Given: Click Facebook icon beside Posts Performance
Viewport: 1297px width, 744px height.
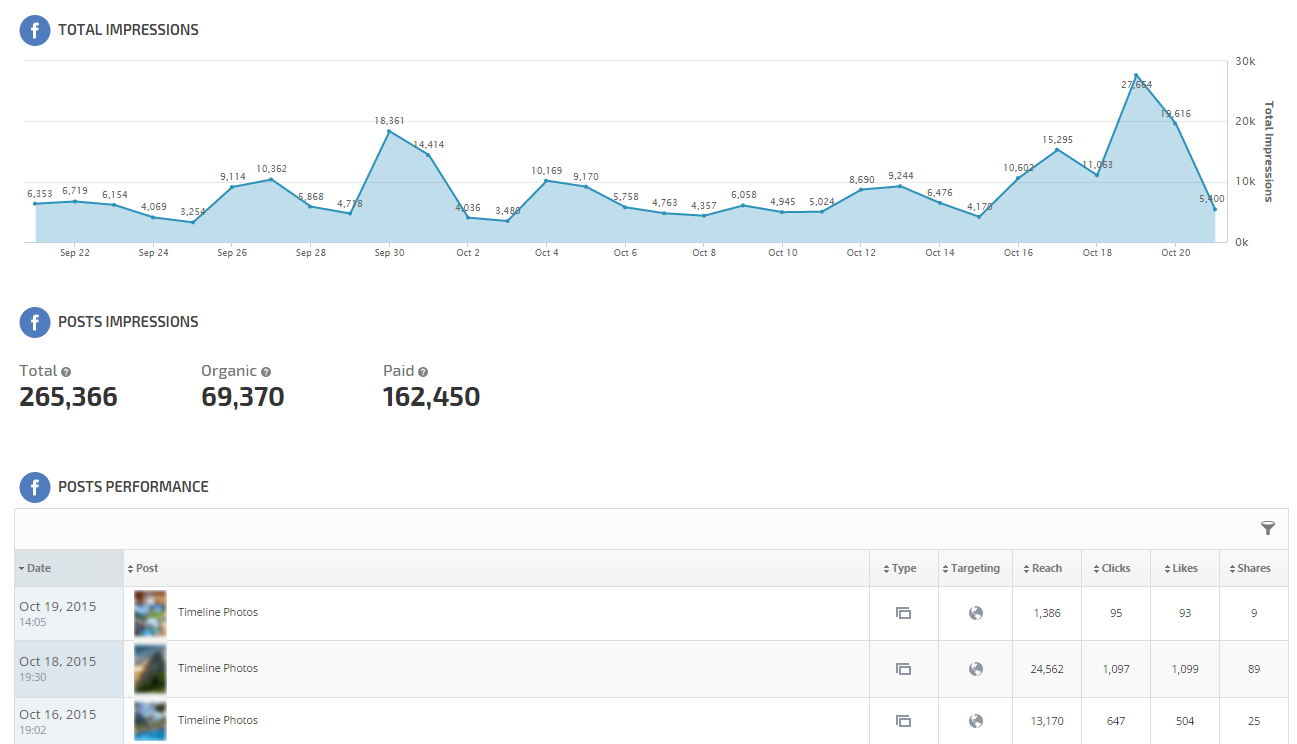Looking at the screenshot, I should (34, 487).
